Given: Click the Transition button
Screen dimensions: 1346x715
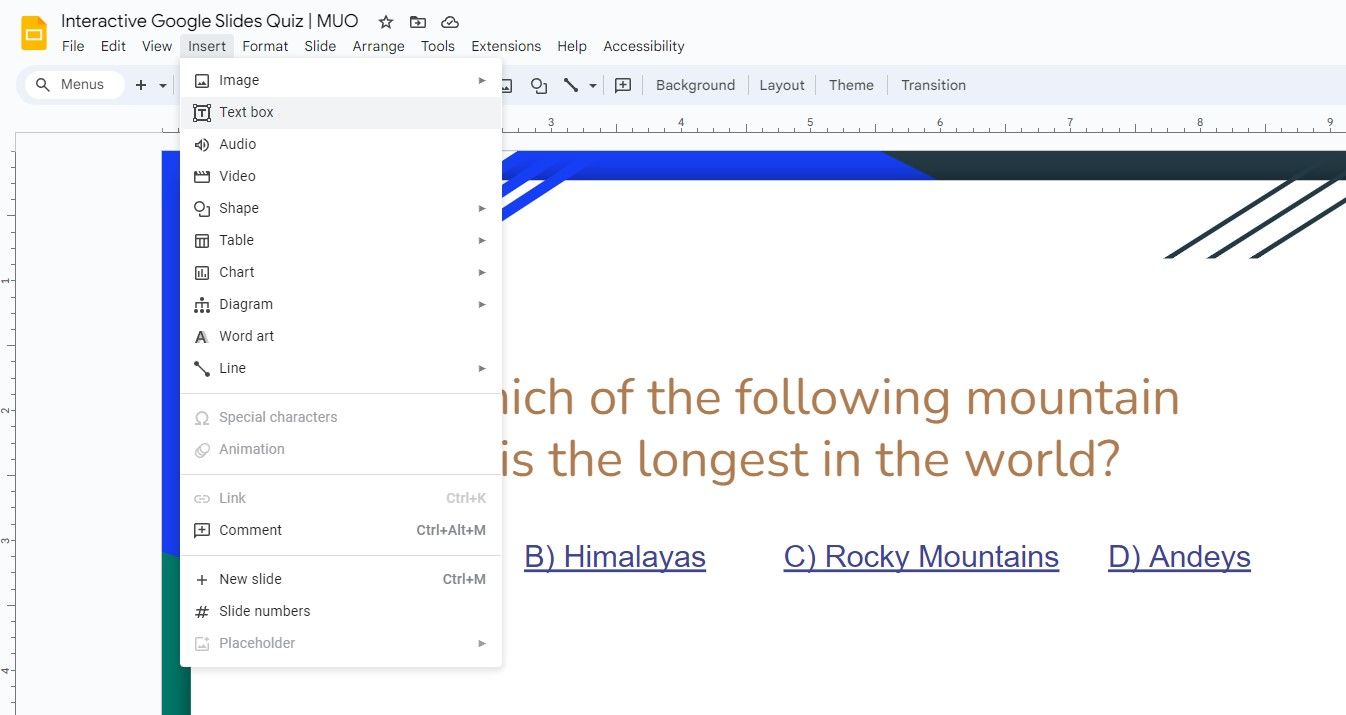Looking at the screenshot, I should tap(933, 85).
